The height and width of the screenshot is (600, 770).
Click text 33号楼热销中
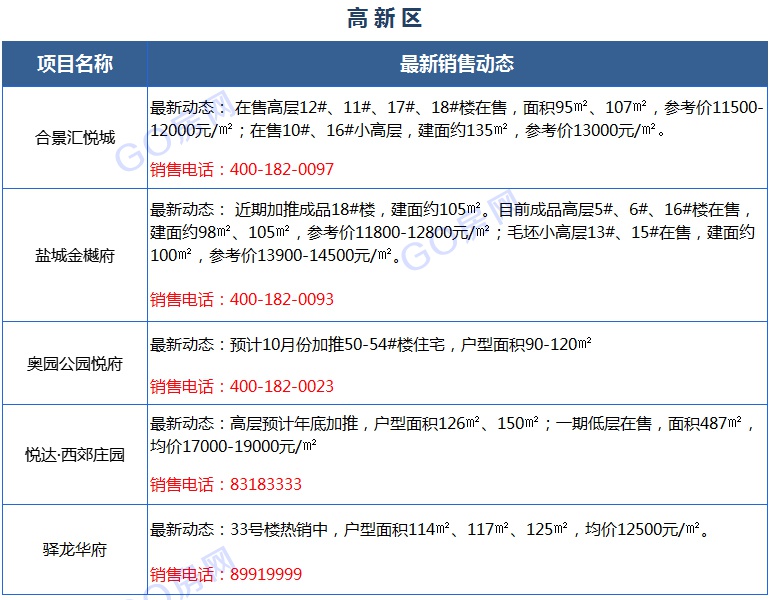[279, 529]
